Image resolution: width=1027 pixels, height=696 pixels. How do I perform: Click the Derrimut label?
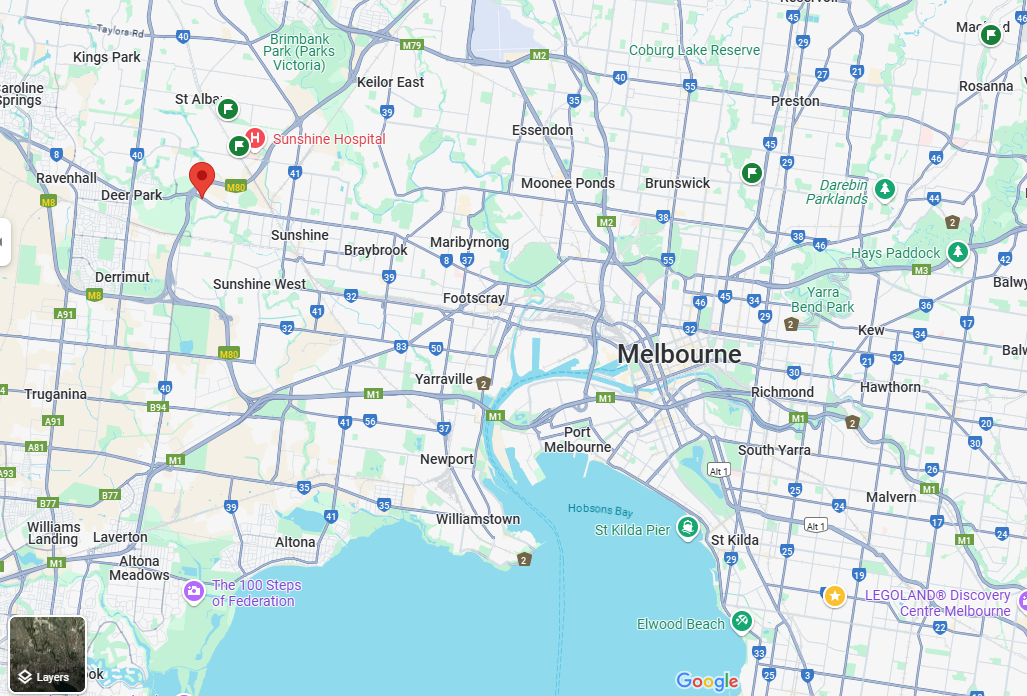click(x=122, y=277)
